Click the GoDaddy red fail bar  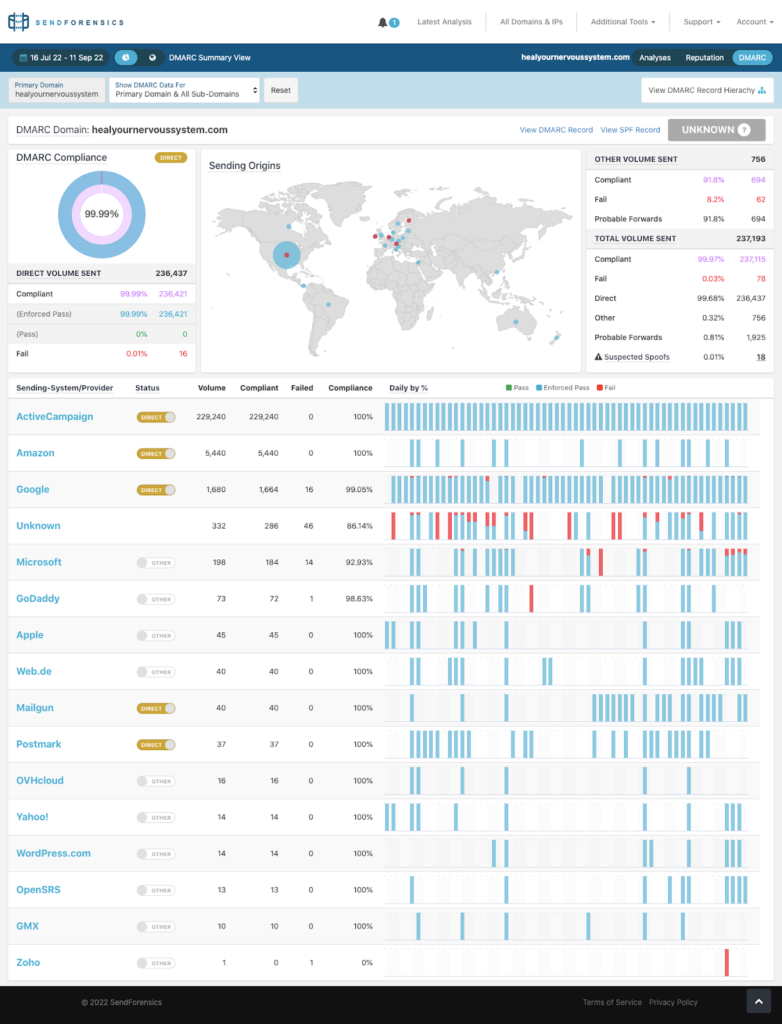coord(531,599)
